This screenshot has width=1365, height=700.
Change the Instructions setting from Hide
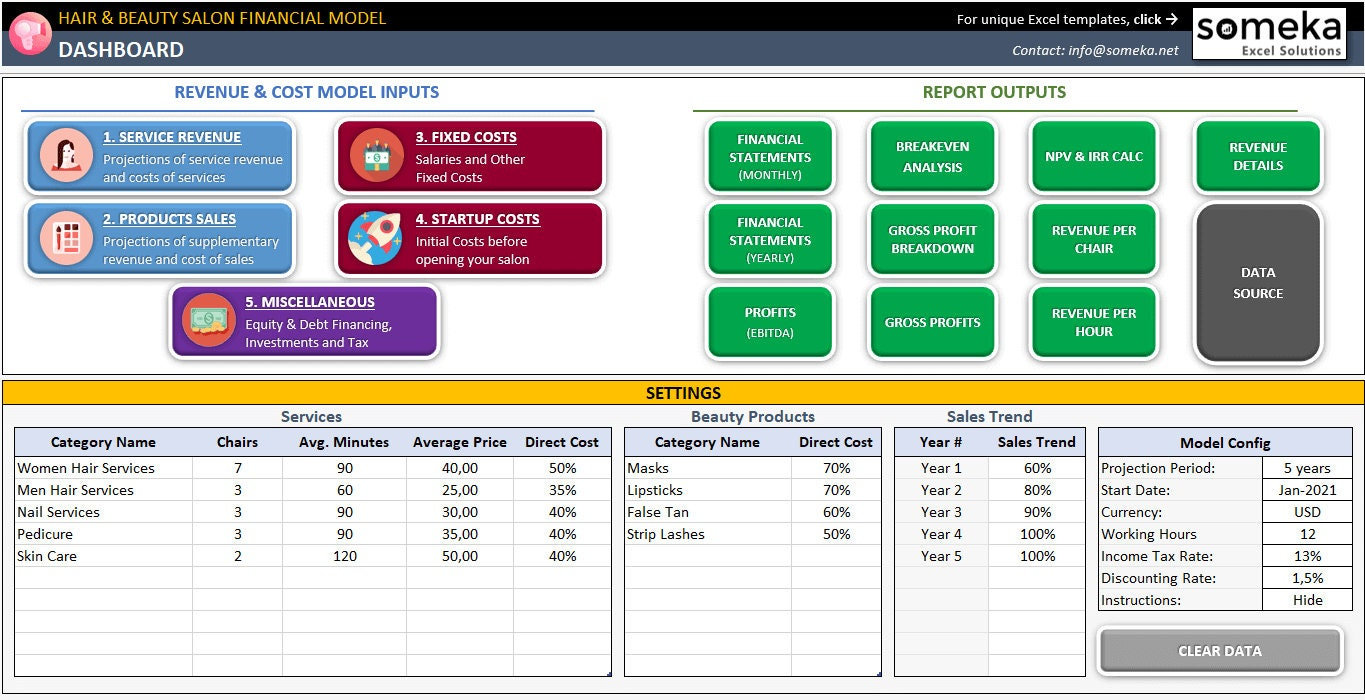pos(1307,599)
